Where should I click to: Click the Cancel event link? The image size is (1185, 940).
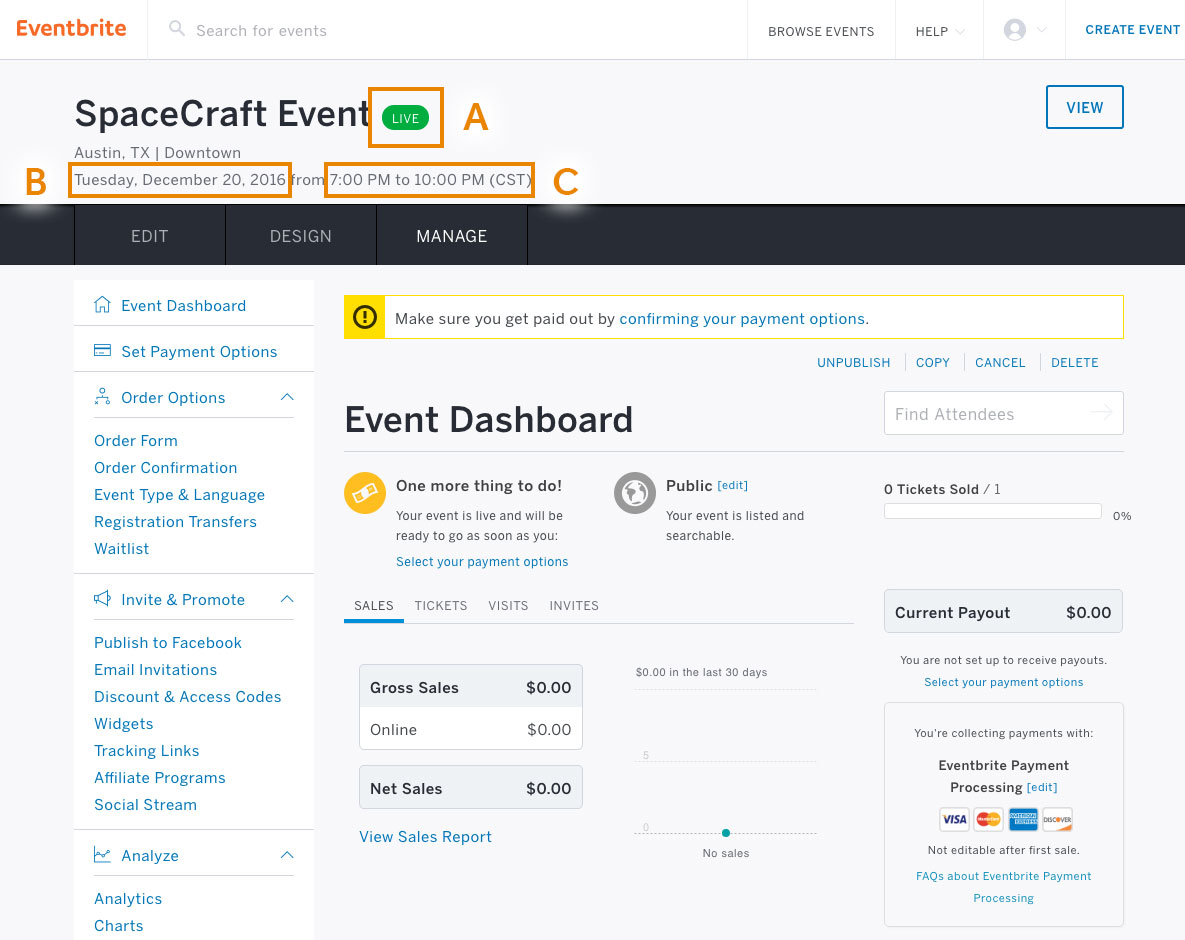tap(1000, 362)
